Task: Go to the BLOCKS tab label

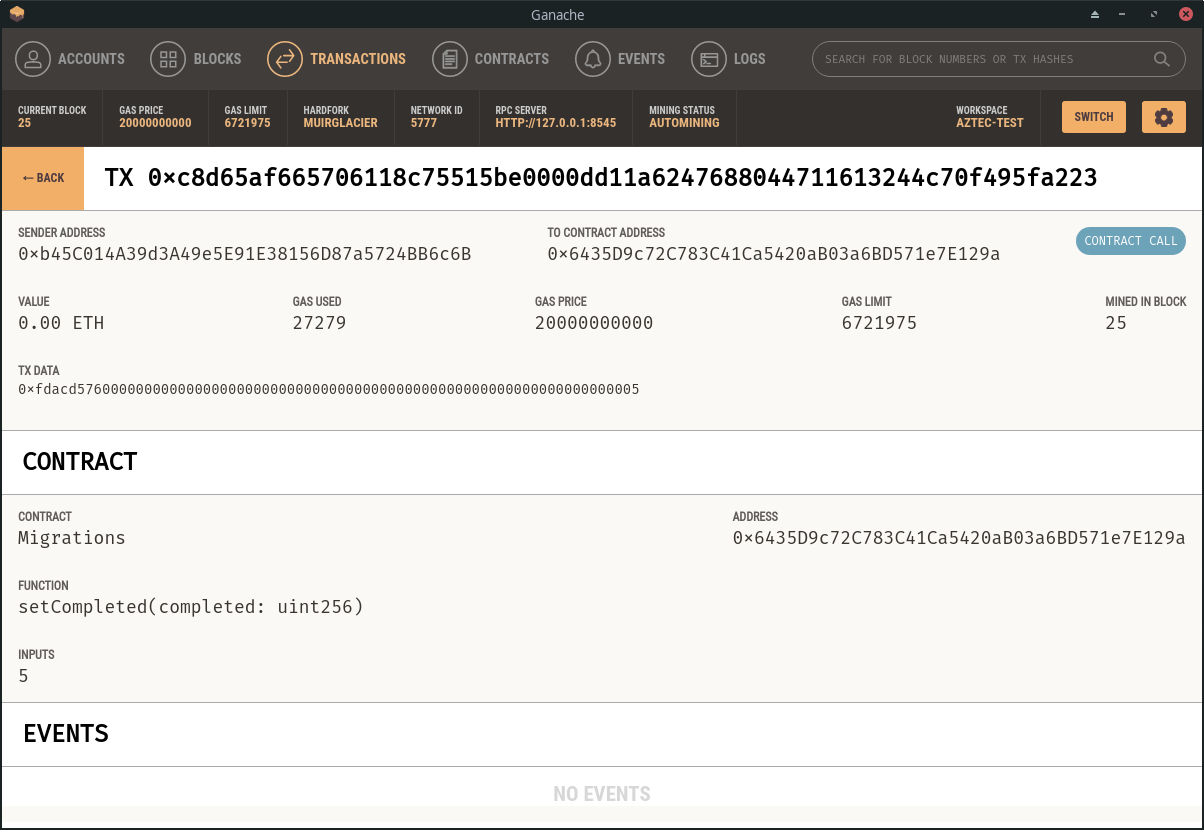Action: (x=218, y=59)
